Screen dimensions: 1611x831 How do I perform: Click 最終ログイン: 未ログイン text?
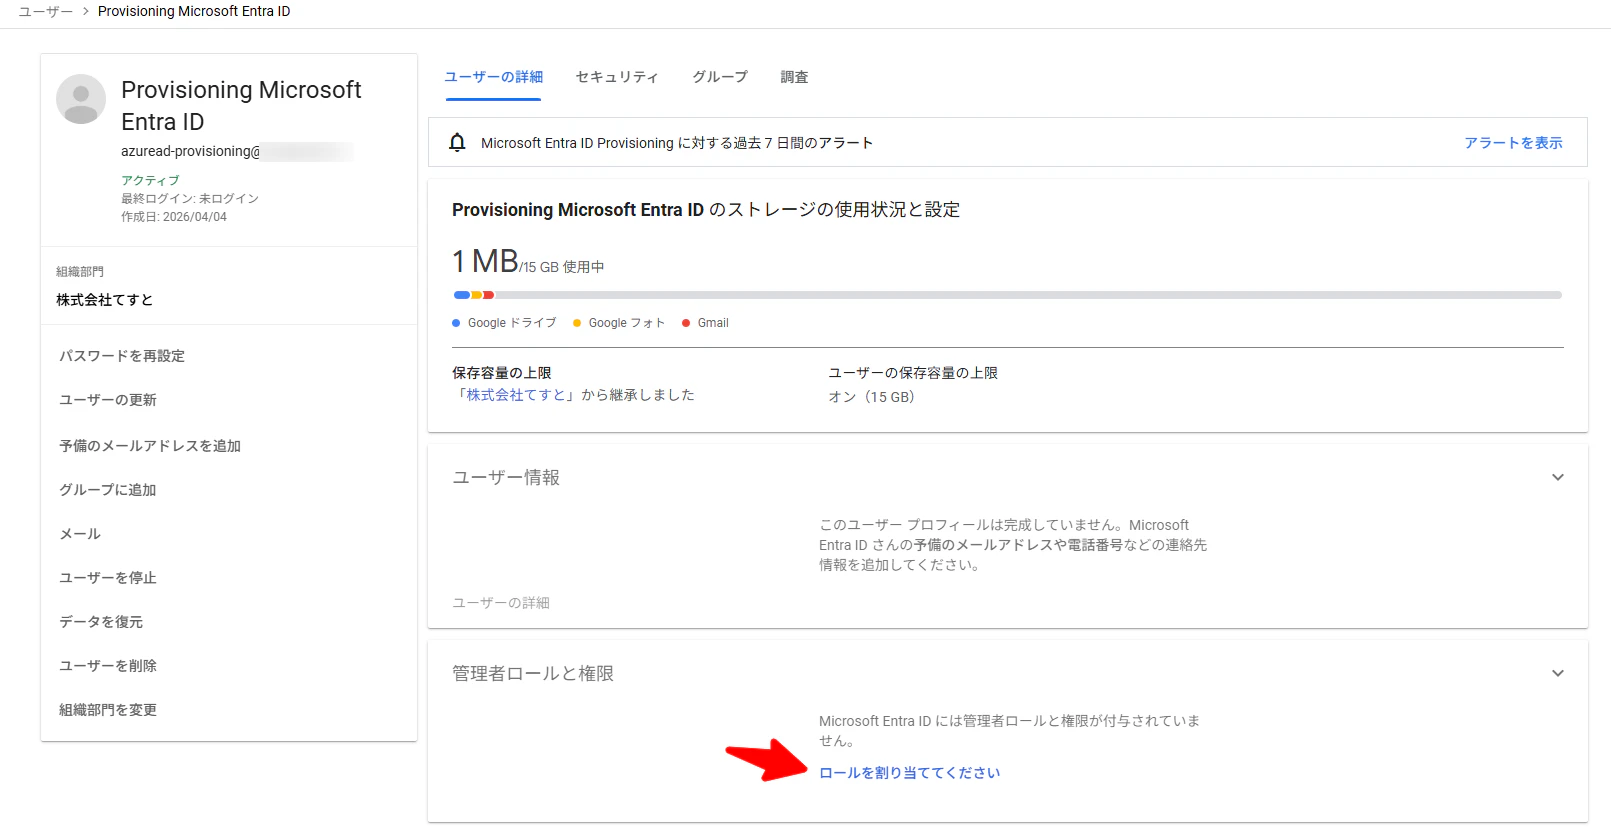(x=190, y=198)
